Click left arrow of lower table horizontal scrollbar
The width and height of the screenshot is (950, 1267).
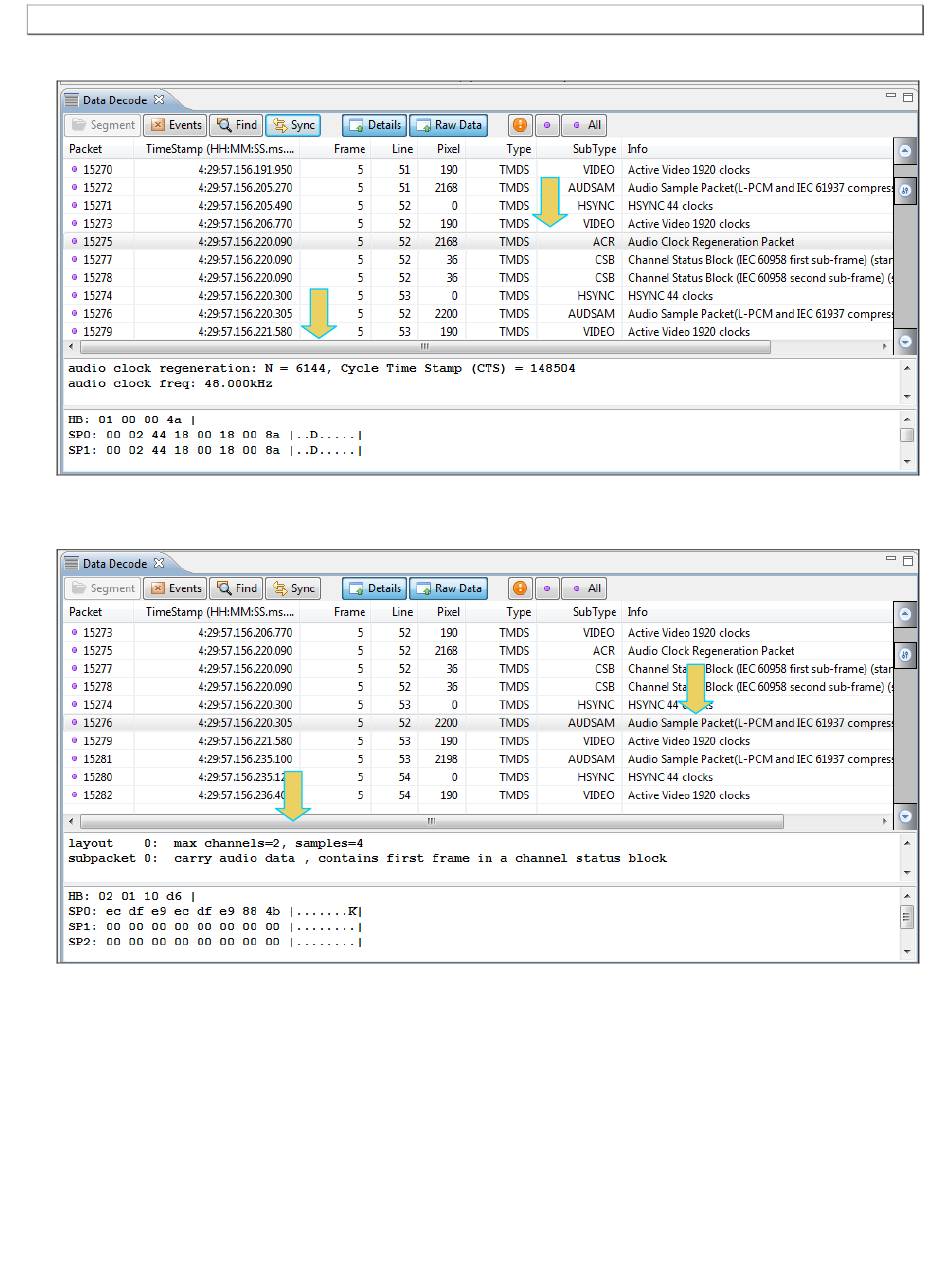click(x=71, y=821)
